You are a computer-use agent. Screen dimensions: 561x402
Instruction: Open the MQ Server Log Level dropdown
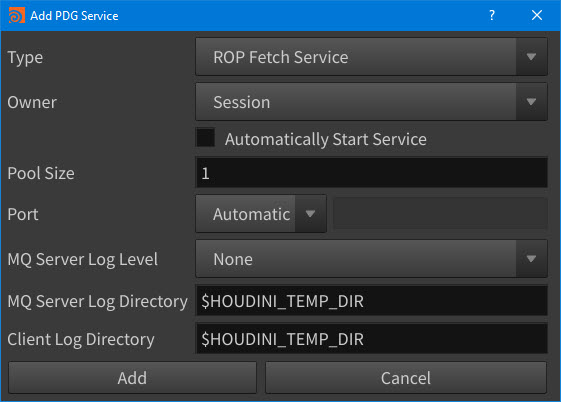click(x=371, y=259)
